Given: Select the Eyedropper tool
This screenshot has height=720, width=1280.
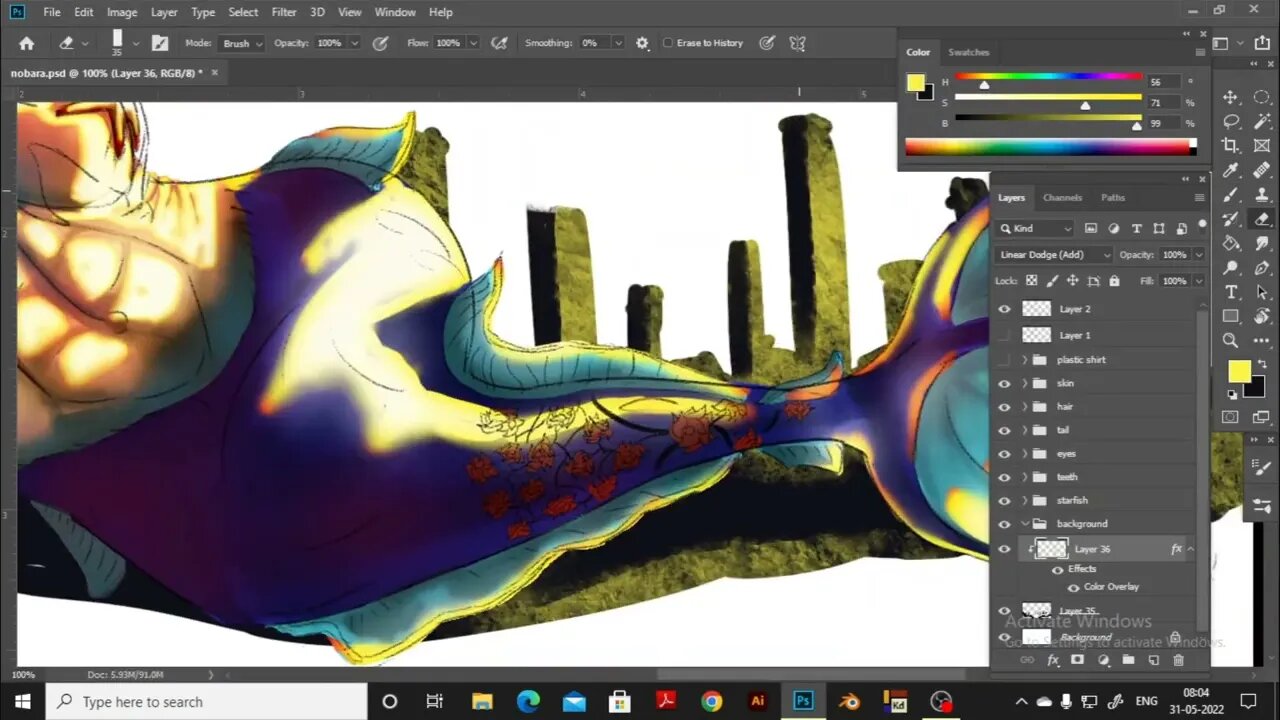Looking at the screenshot, I should tap(1231, 171).
